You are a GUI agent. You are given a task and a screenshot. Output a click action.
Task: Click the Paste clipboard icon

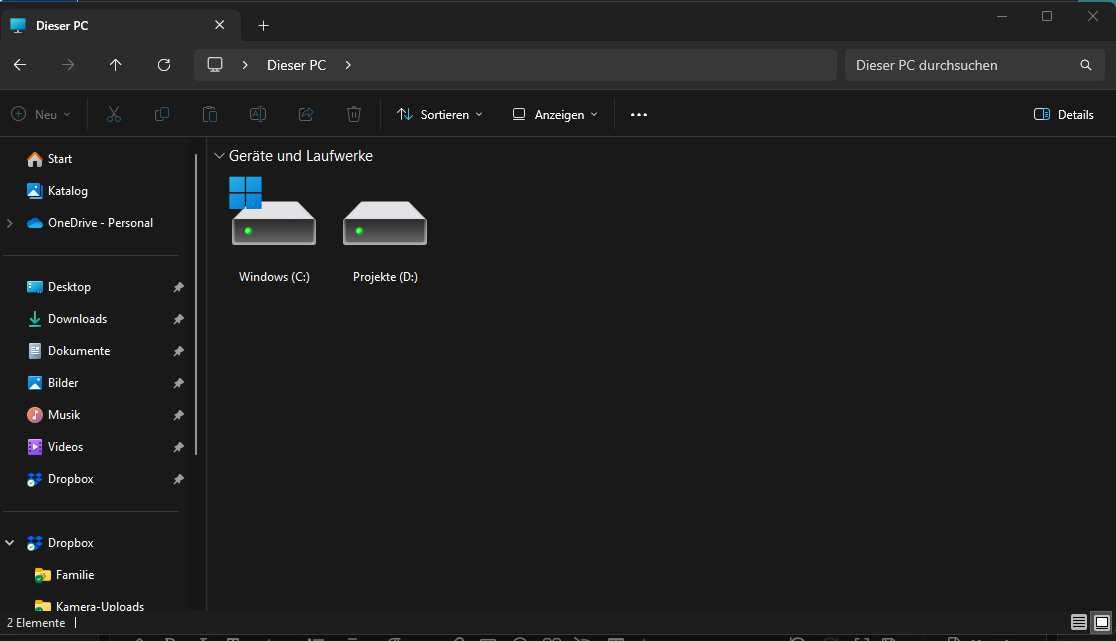209,115
